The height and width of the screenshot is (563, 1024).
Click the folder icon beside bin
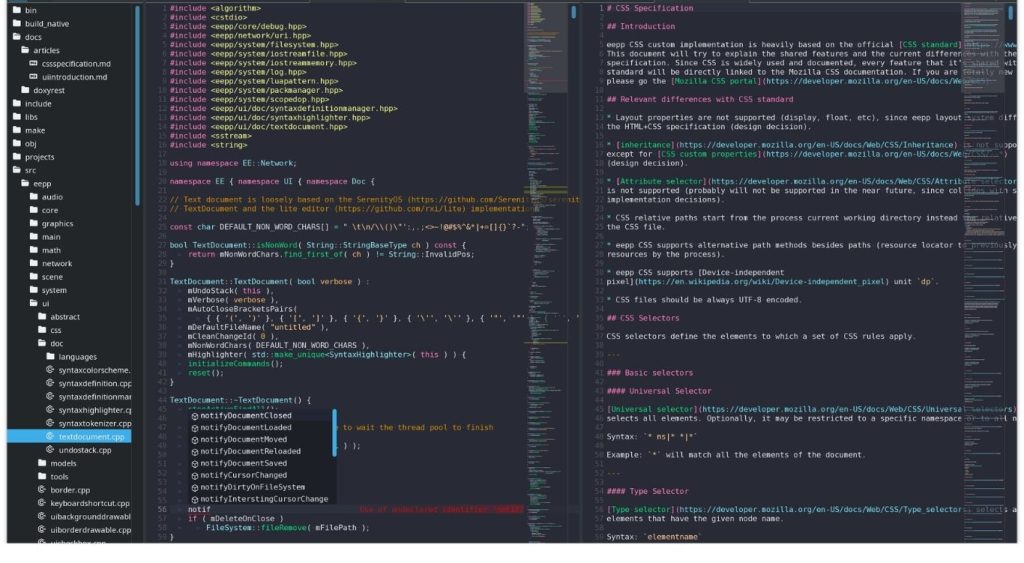tap(17, 10)
